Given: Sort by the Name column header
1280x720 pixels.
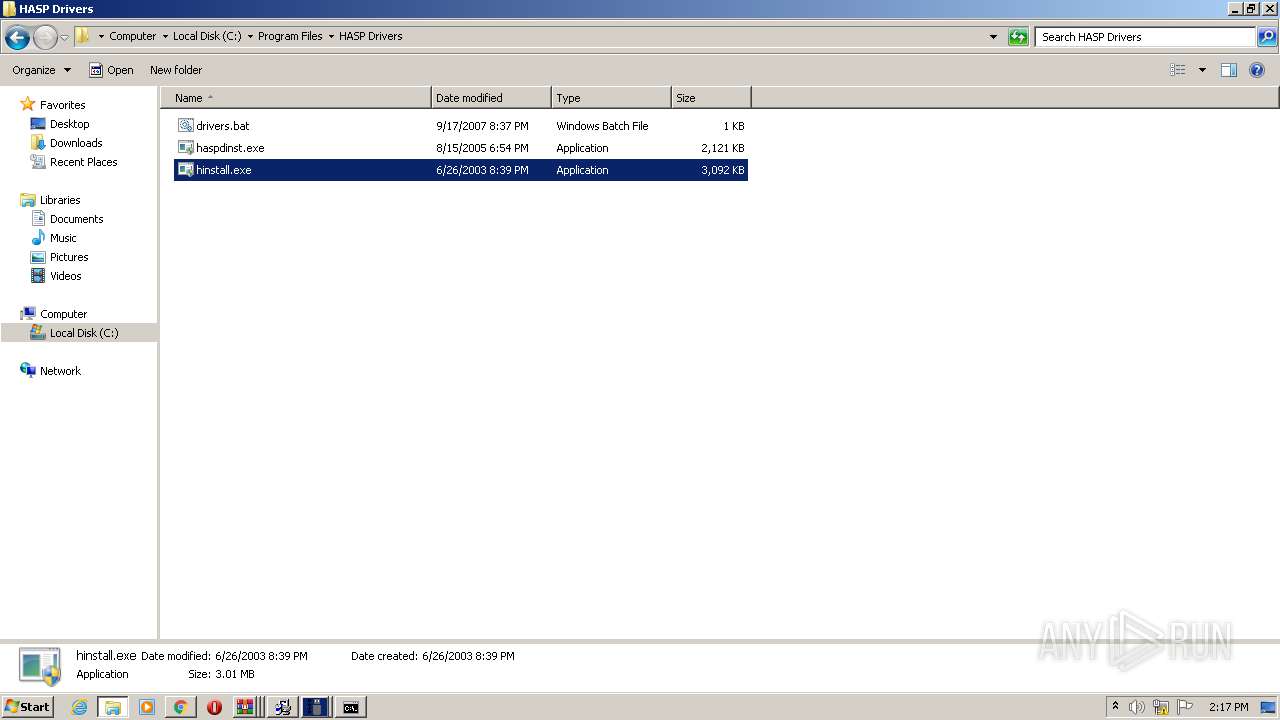Looking at the screenshot, I should click(x=295, y=98).
